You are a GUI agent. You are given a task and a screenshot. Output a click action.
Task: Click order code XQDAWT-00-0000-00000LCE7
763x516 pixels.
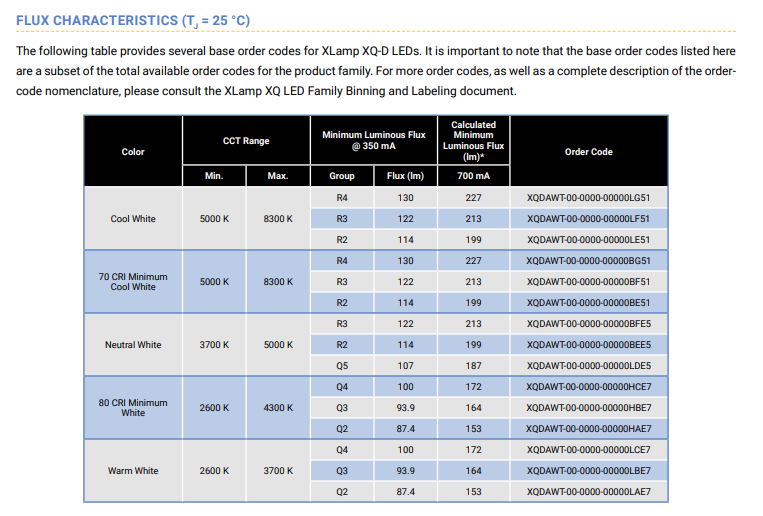[588, 450]
